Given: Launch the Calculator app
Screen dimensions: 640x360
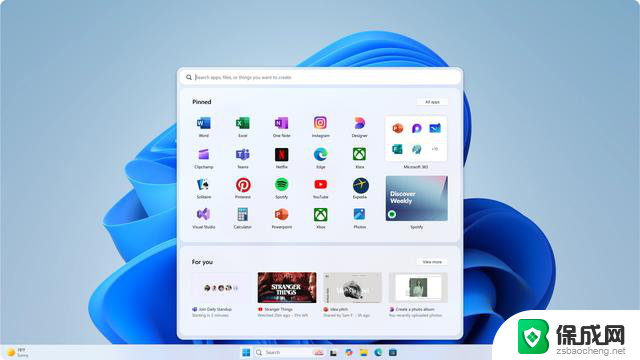Looking at the screenshot, I should [242, 214].
